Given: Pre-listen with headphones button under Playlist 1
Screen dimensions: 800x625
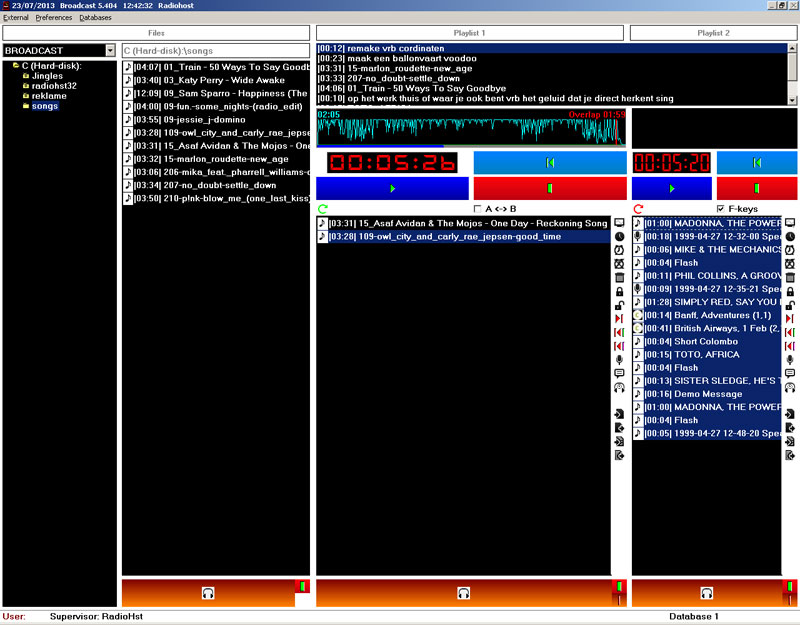Looking at the screenshot, I should 464,593.
